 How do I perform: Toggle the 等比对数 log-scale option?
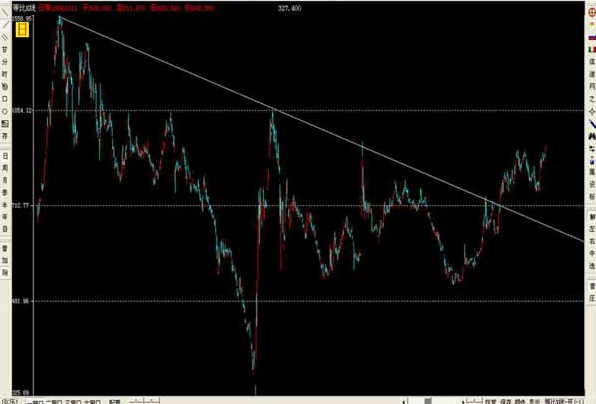(564, 401)
